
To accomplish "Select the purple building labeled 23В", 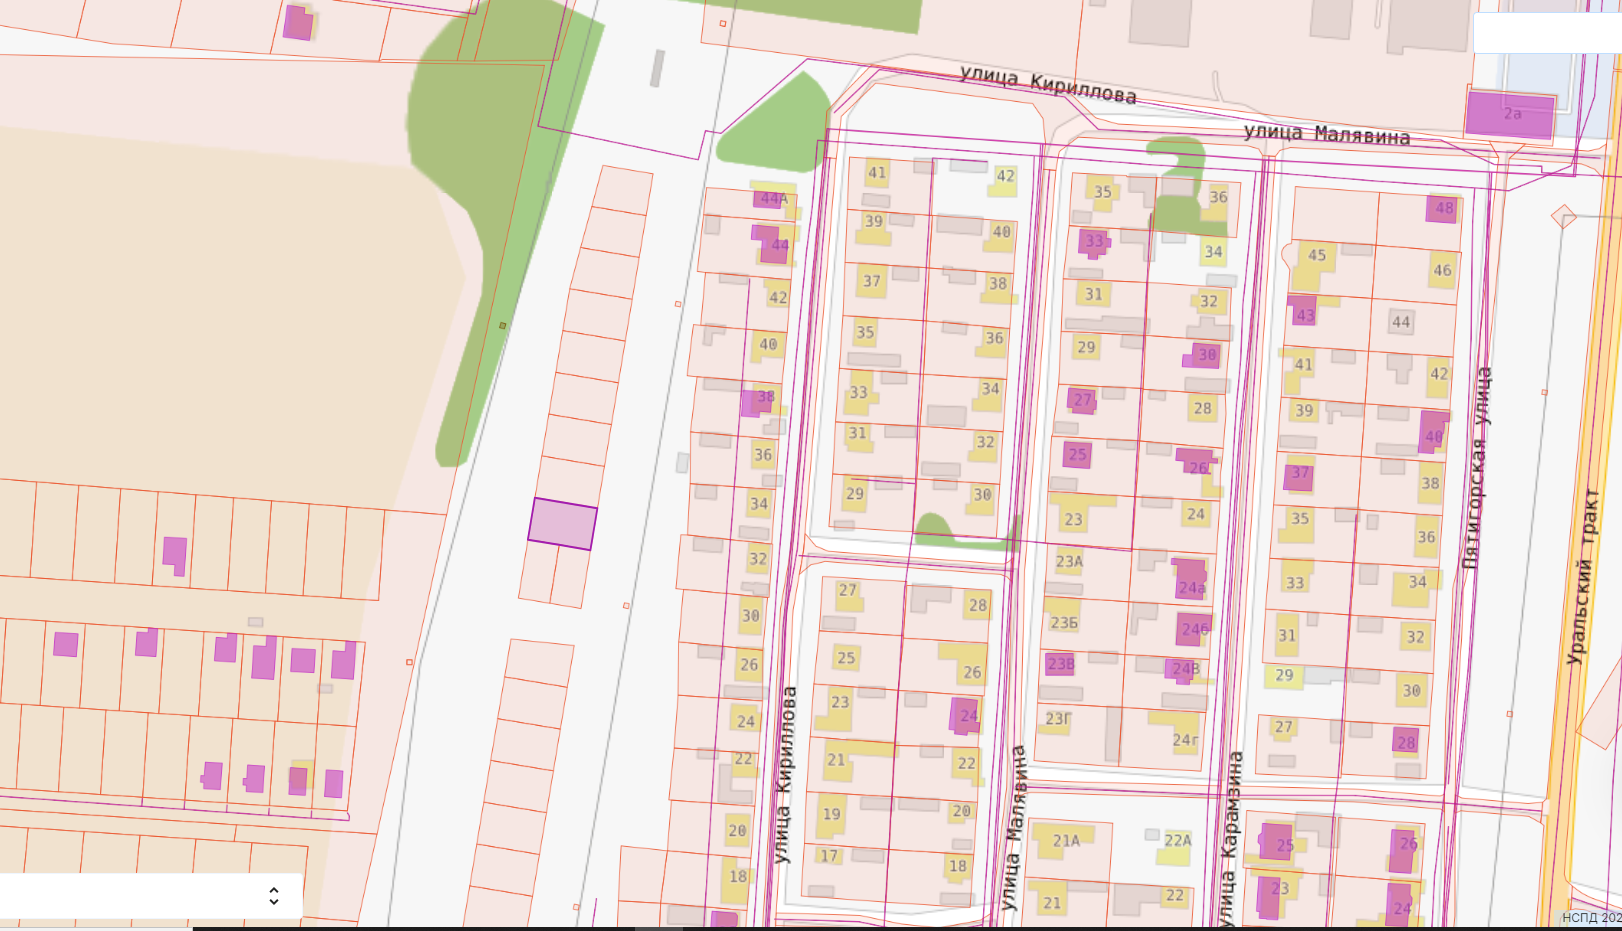I will point(1060,663).
